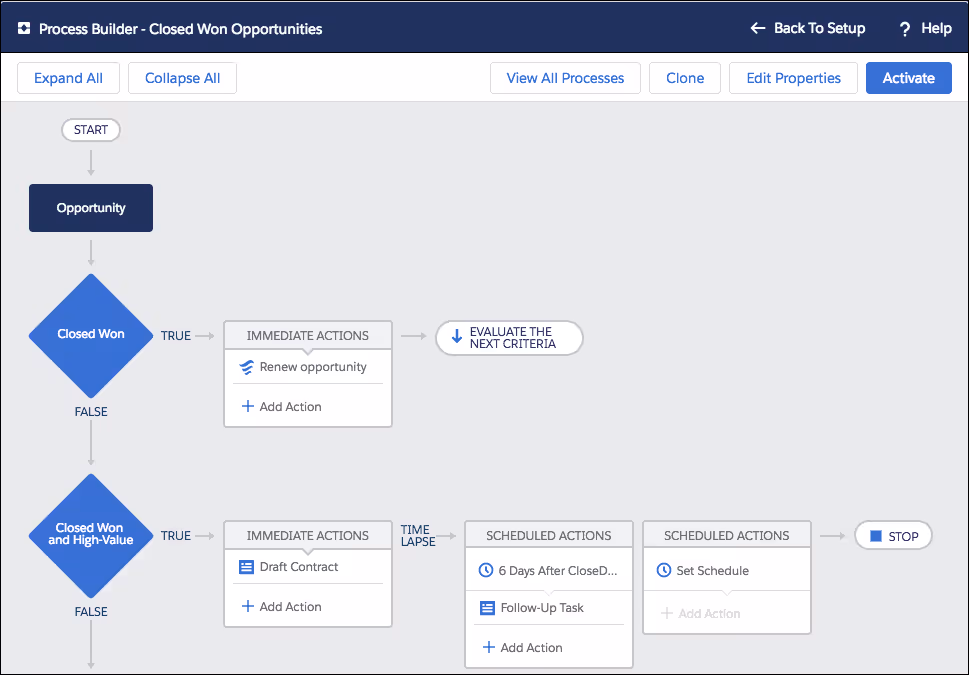This screenshot has width=969, height=675.
Task: Click the plus icon under Renew opportunity
Action: coord(247,406)
